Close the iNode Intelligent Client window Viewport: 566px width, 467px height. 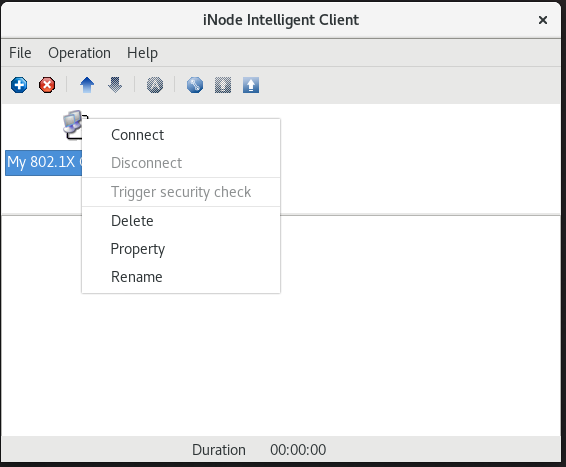543,20
